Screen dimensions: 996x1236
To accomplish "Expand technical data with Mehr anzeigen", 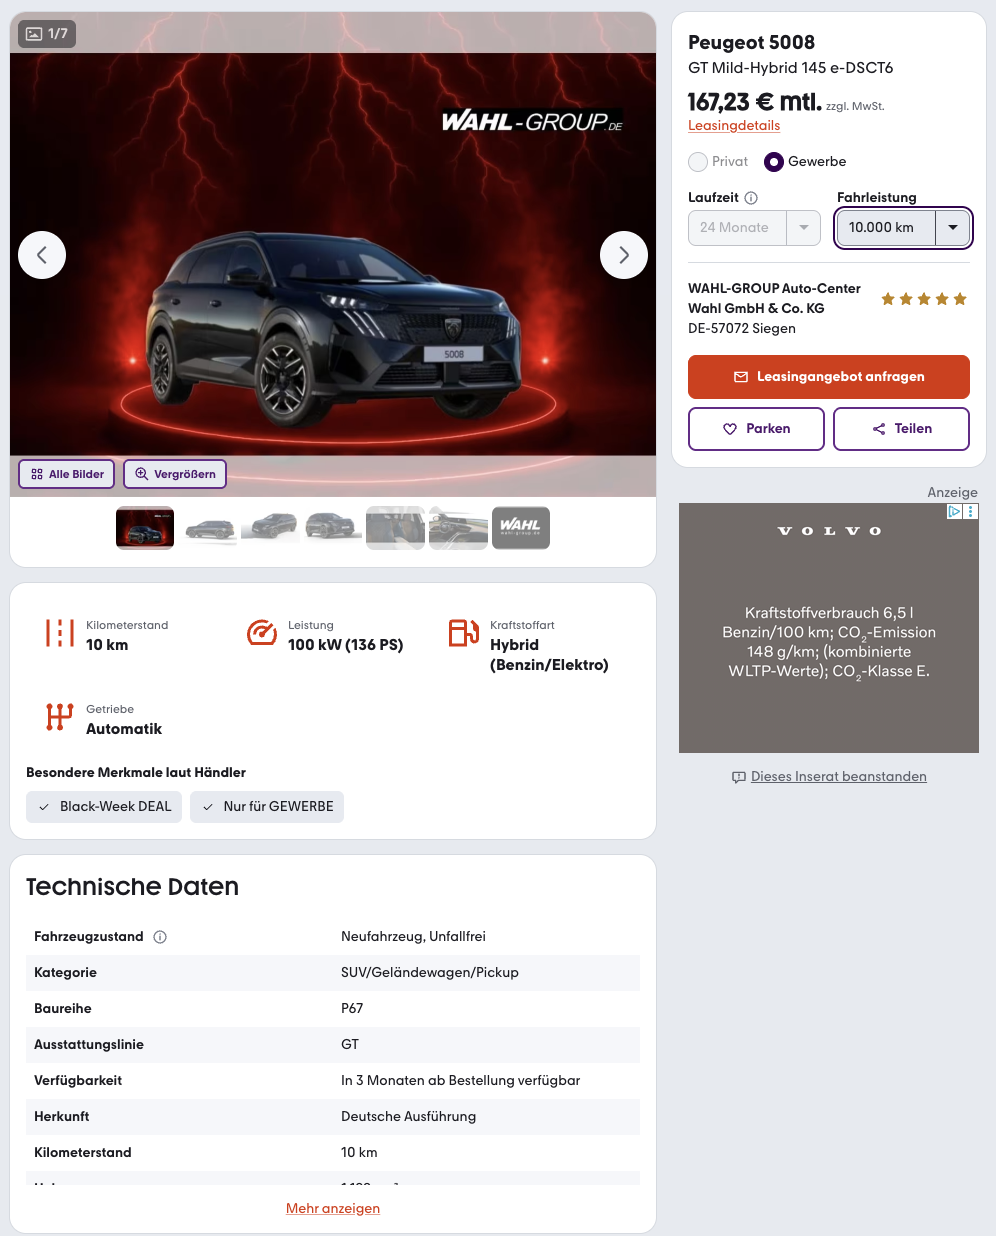I will pyautogui.click(x=333, y=1209).
